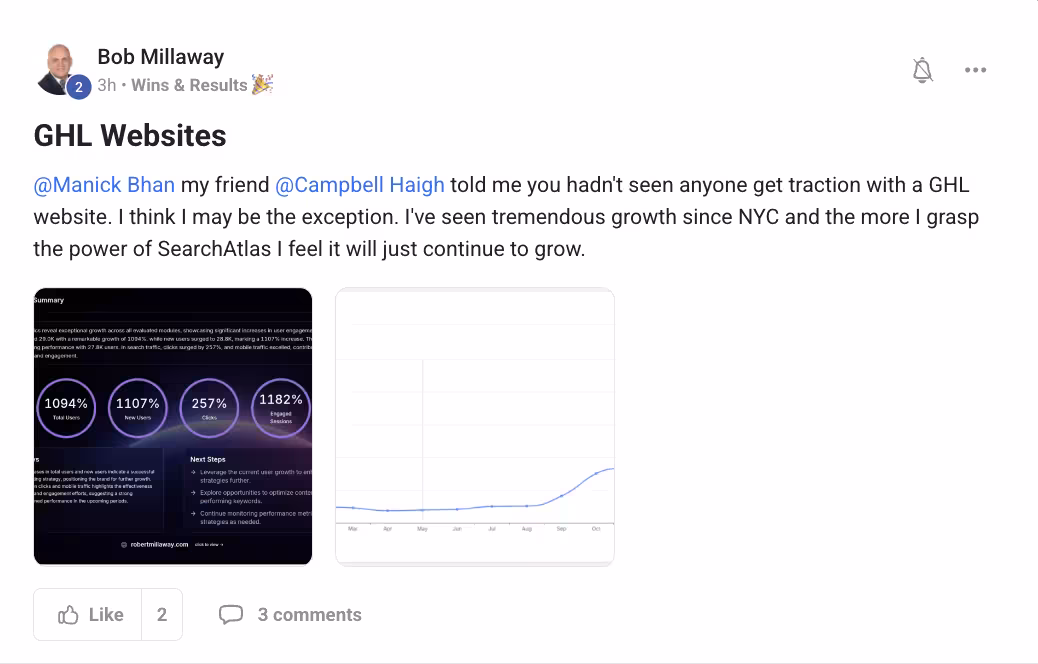Open @Campbell Haigh mention link
The image size is (1038, 664).
tap(359, 185)
